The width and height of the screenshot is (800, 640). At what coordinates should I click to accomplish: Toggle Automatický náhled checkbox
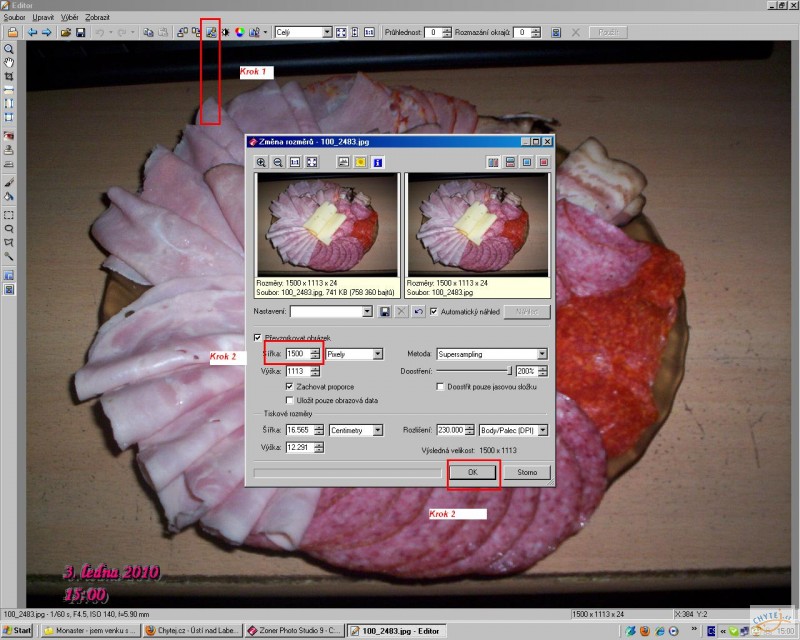coord(434,311)
